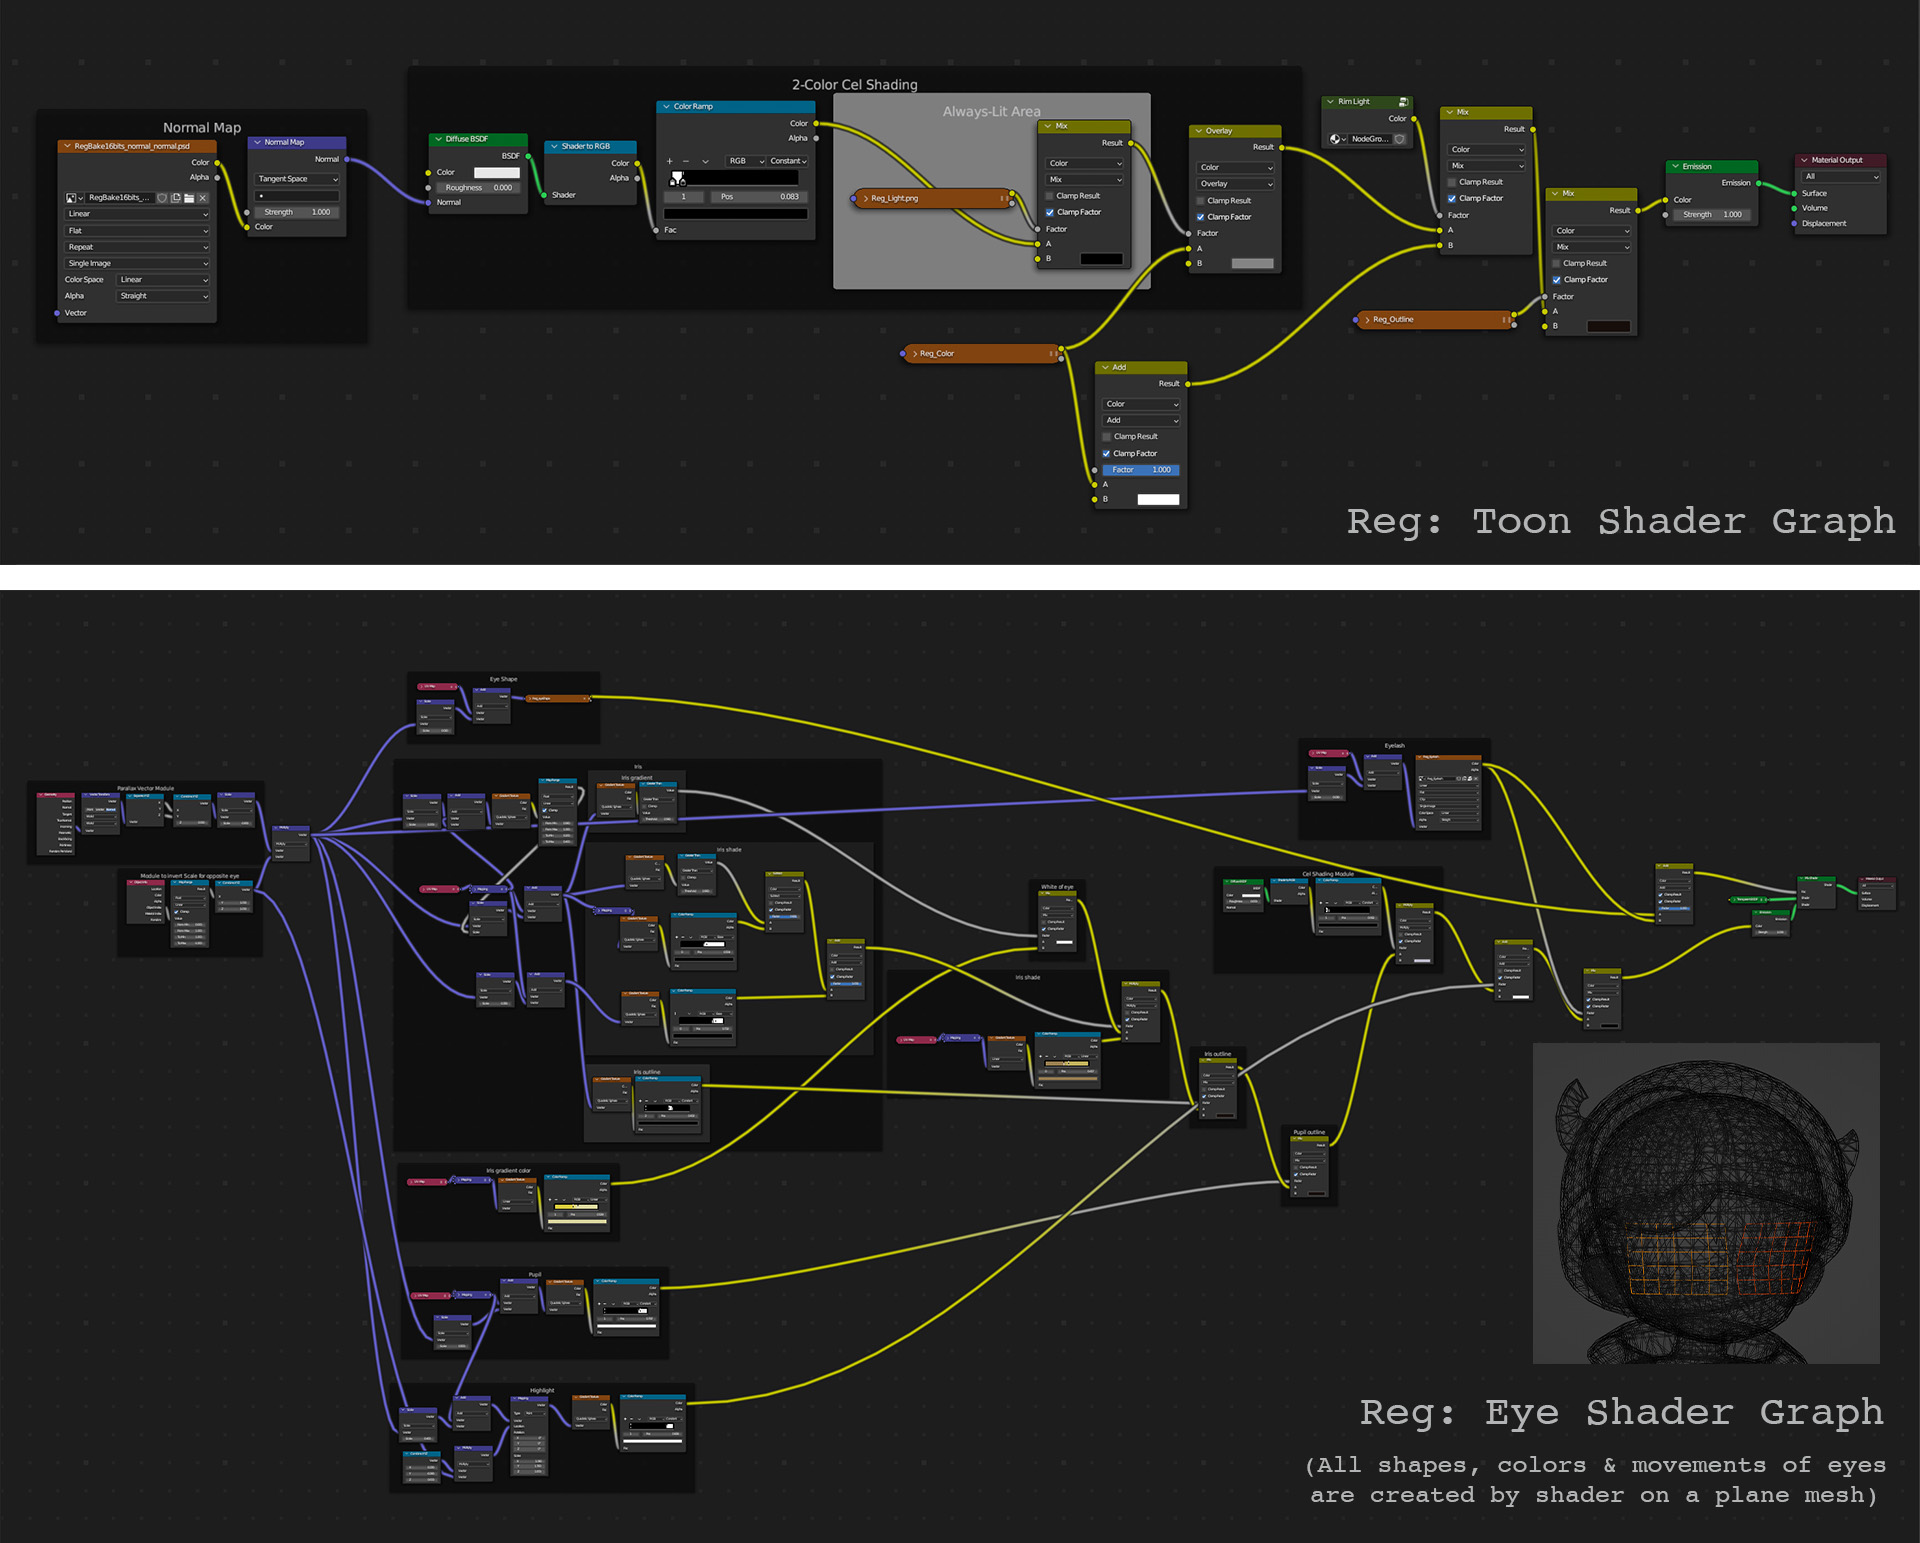The height and width of the screenshot is (1543, 1920).
Task: Adjust the Roughness slider on Diffuse BSDF
Action: (478, 188)
